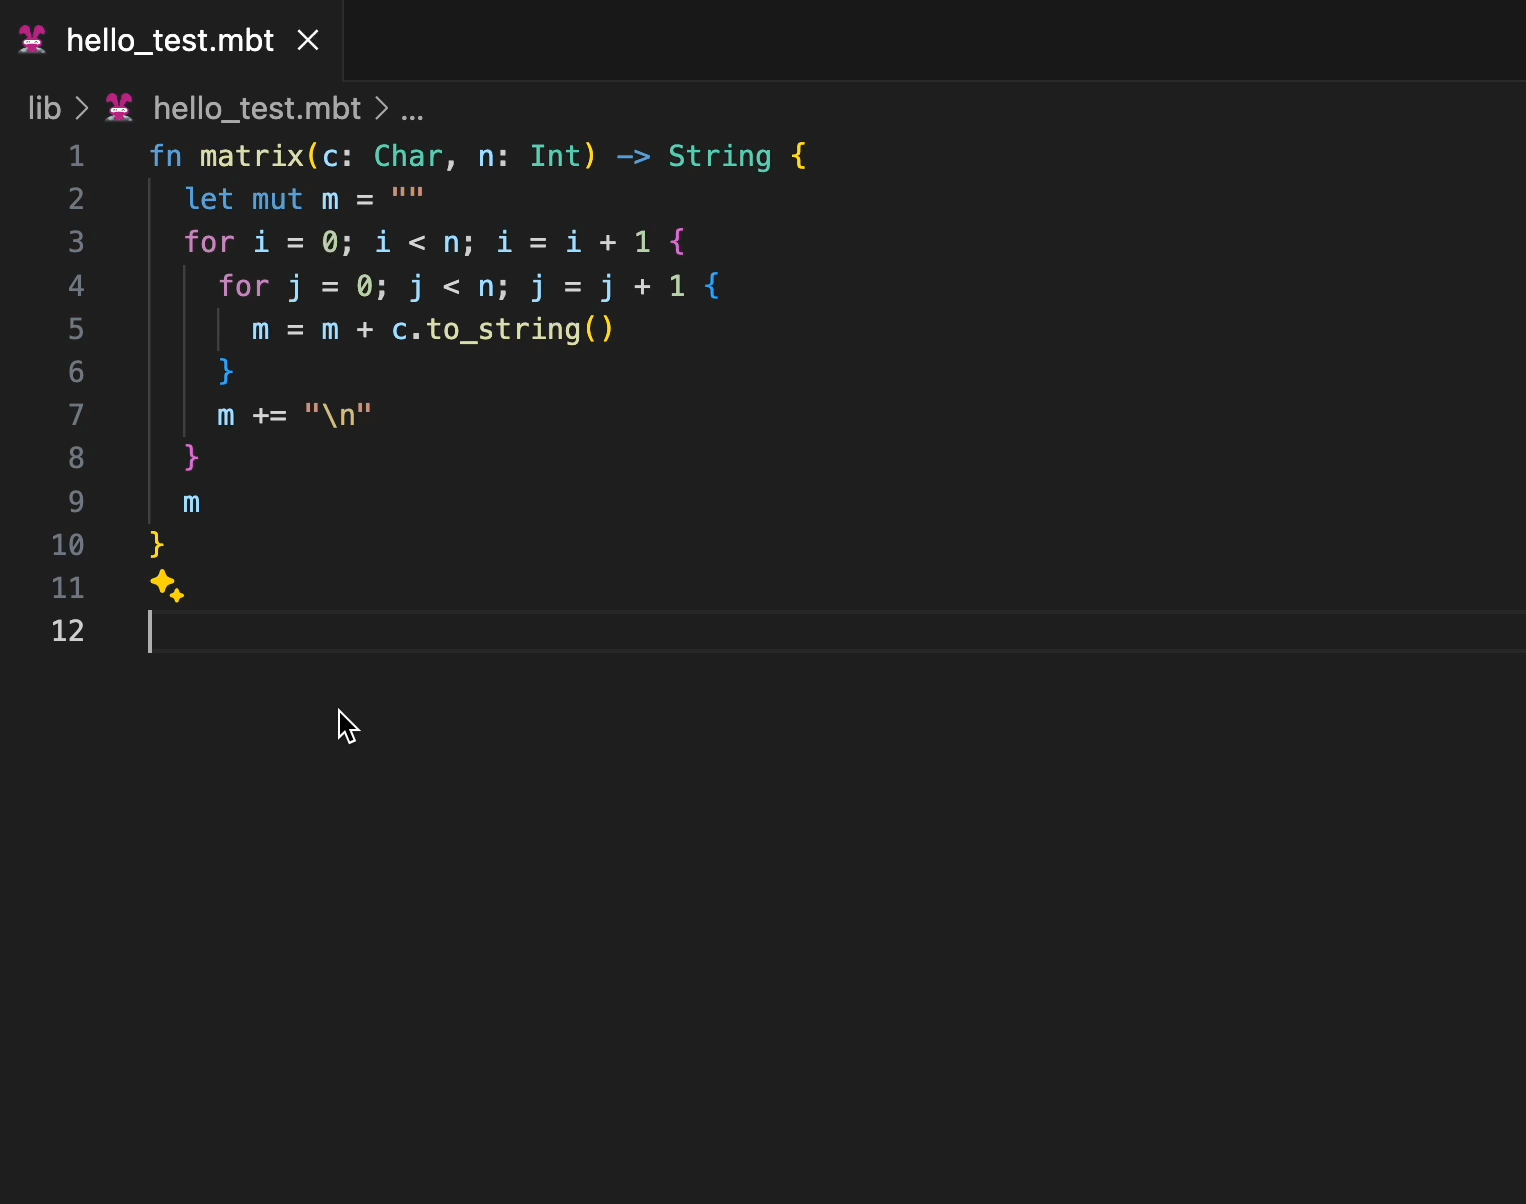This screenshot has width=1526, height=1204.
Task: Open the lib folder breadcrumb
Action: point(44,108)
